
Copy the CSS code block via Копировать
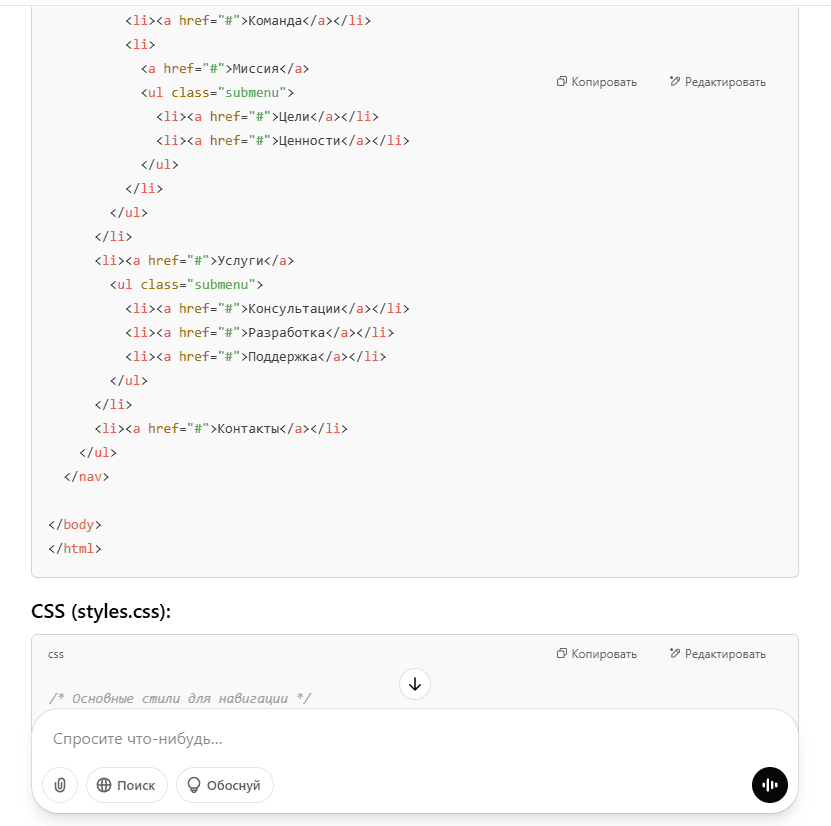(x=597, y=654)
